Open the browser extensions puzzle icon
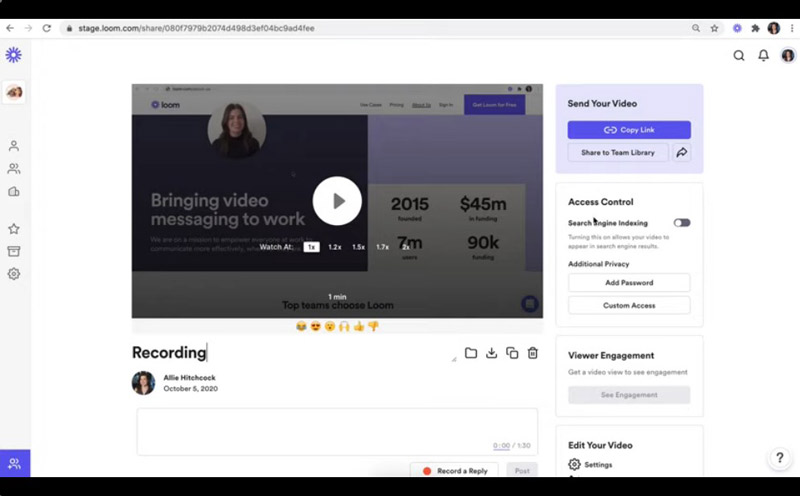 click(x=756, y=29)
